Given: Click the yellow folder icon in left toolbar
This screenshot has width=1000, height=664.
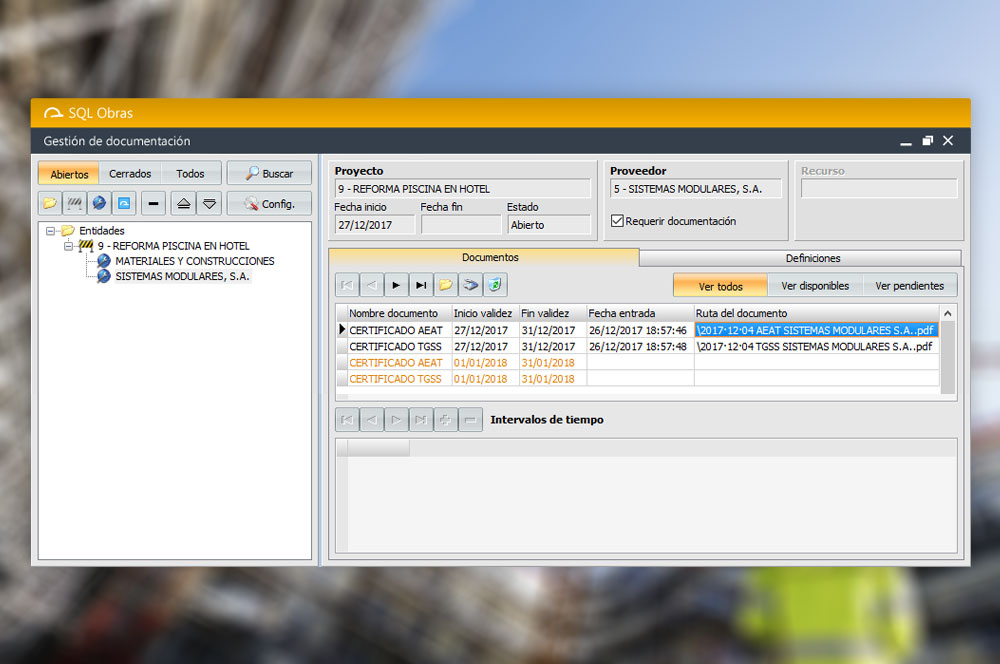Looking at the screenshot, I should (x=50, y=204).
